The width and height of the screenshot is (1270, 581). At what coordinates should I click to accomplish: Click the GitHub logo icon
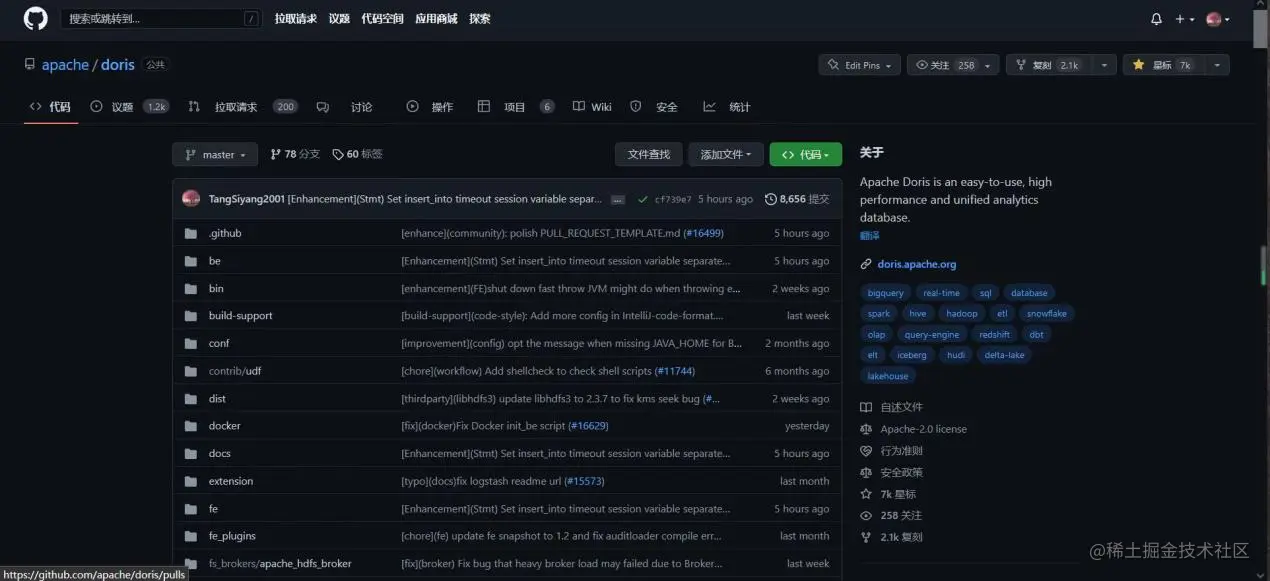(x=35, y=18)
